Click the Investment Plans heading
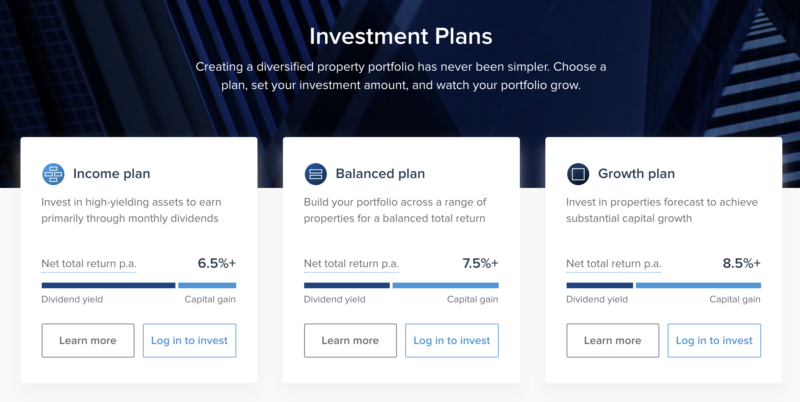Image resolution: width=800 pixels, height=402 pixels. point(401,36)
